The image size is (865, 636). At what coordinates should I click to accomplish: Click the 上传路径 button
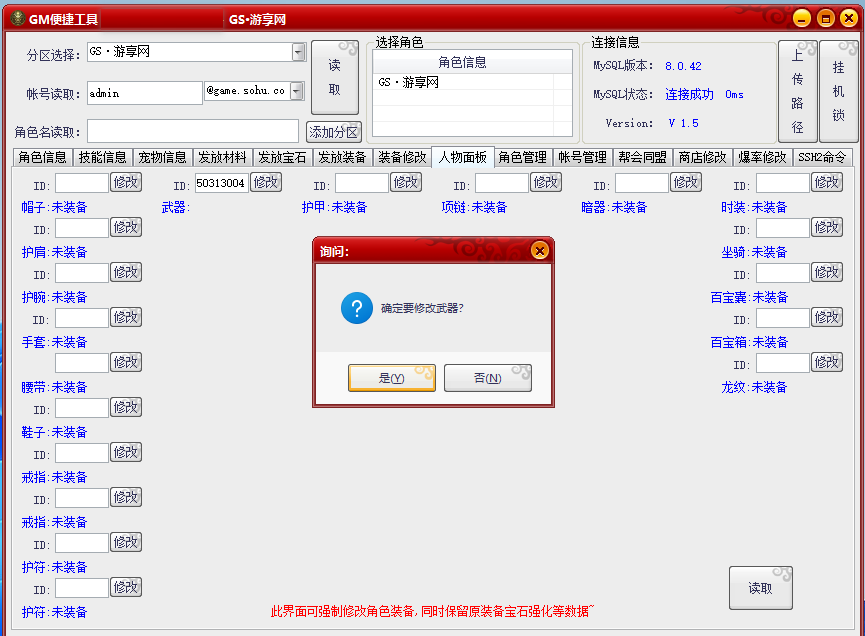click(x=797, y=91)
